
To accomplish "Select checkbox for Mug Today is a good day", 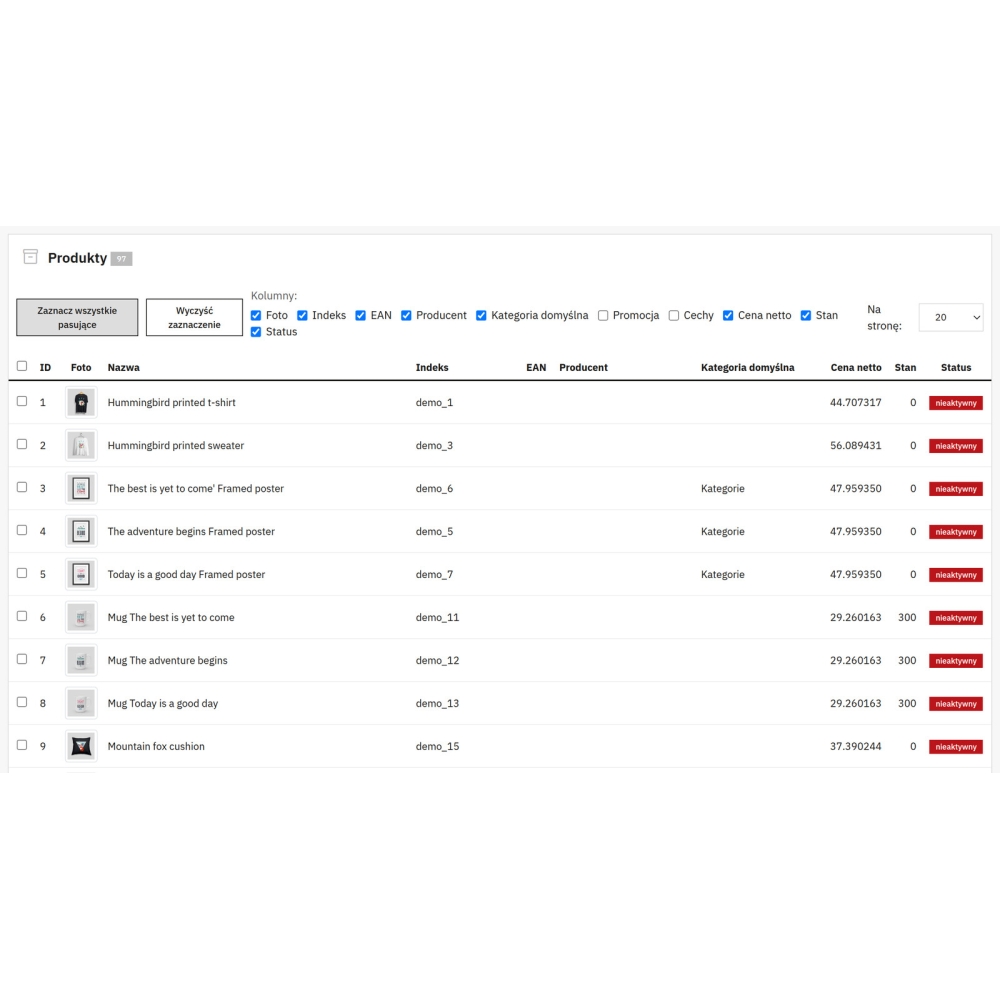I will 22,702.
